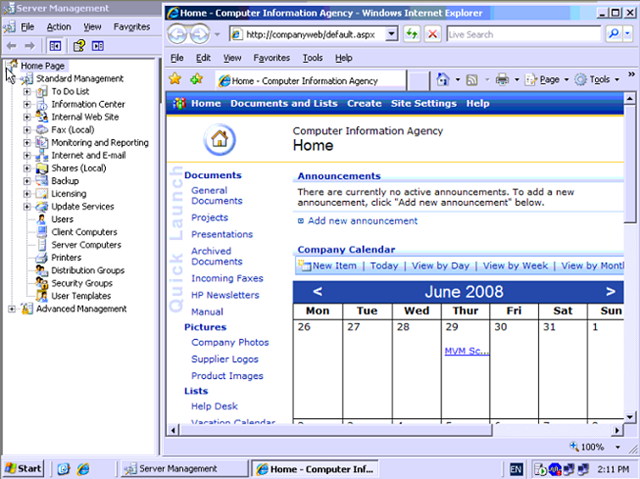
Task: Click in the Live Search input field
Action: click(x=524, y=34)
